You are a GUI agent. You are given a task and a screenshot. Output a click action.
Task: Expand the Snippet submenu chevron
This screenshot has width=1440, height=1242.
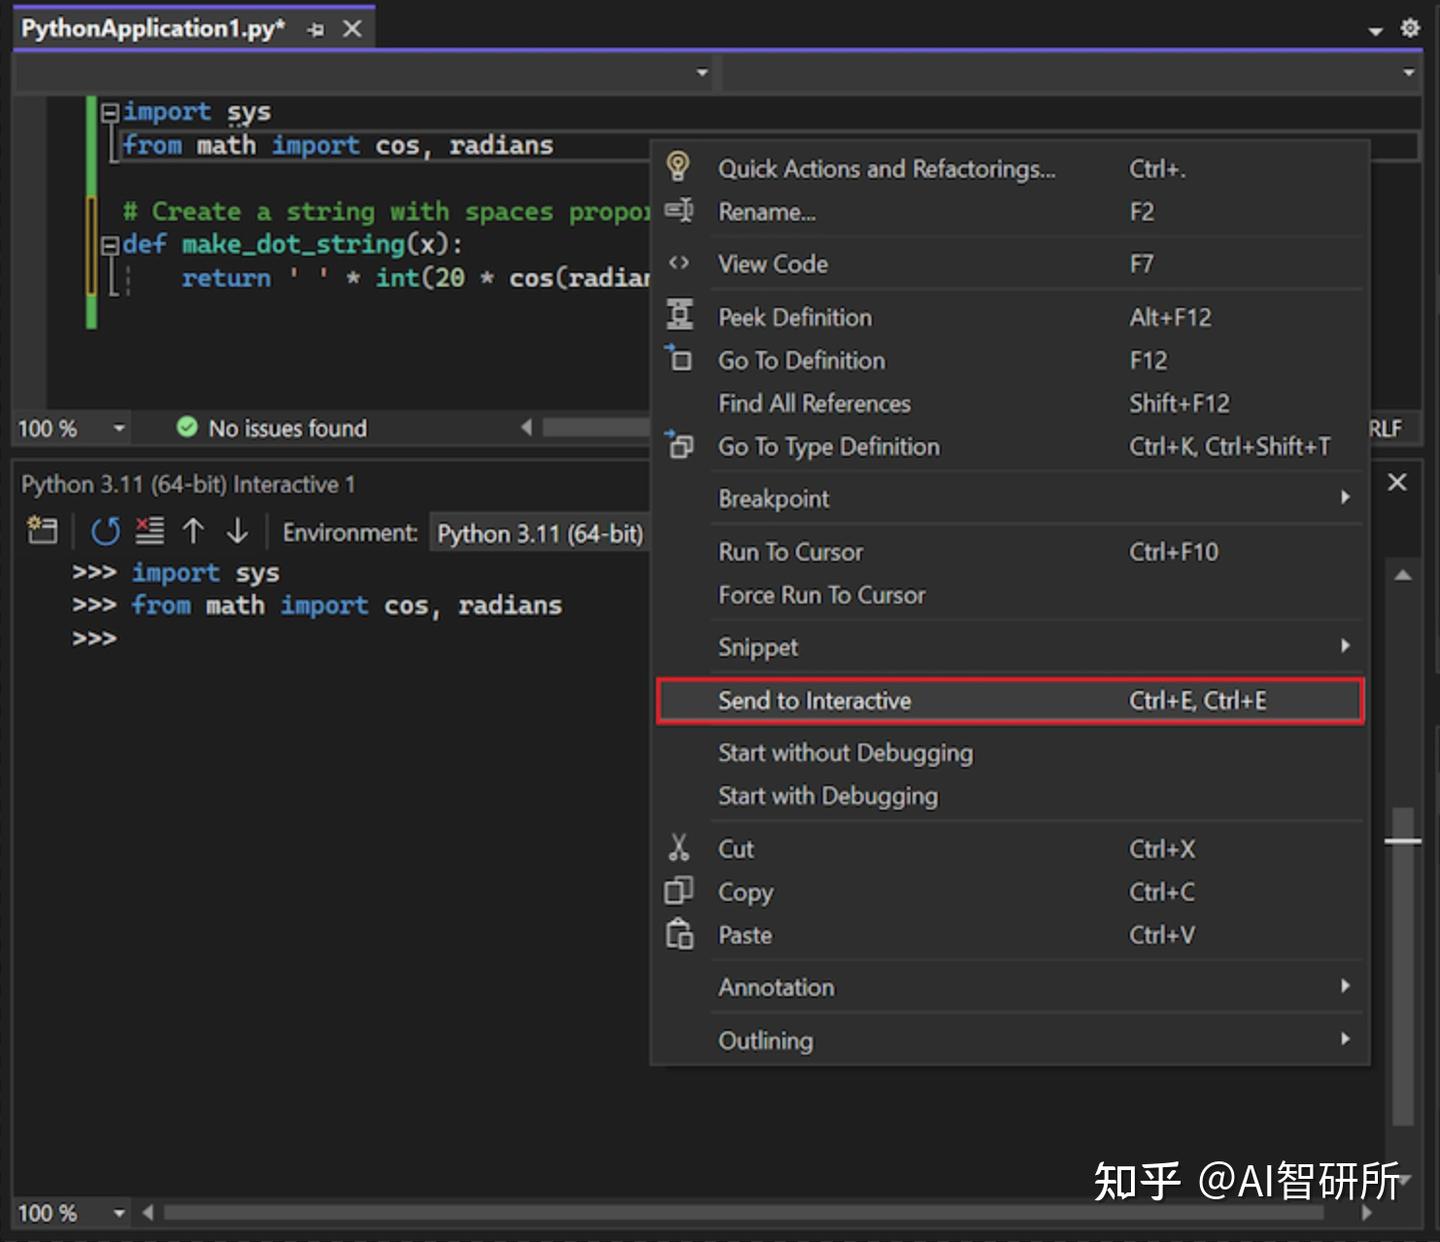point(1344,646)
